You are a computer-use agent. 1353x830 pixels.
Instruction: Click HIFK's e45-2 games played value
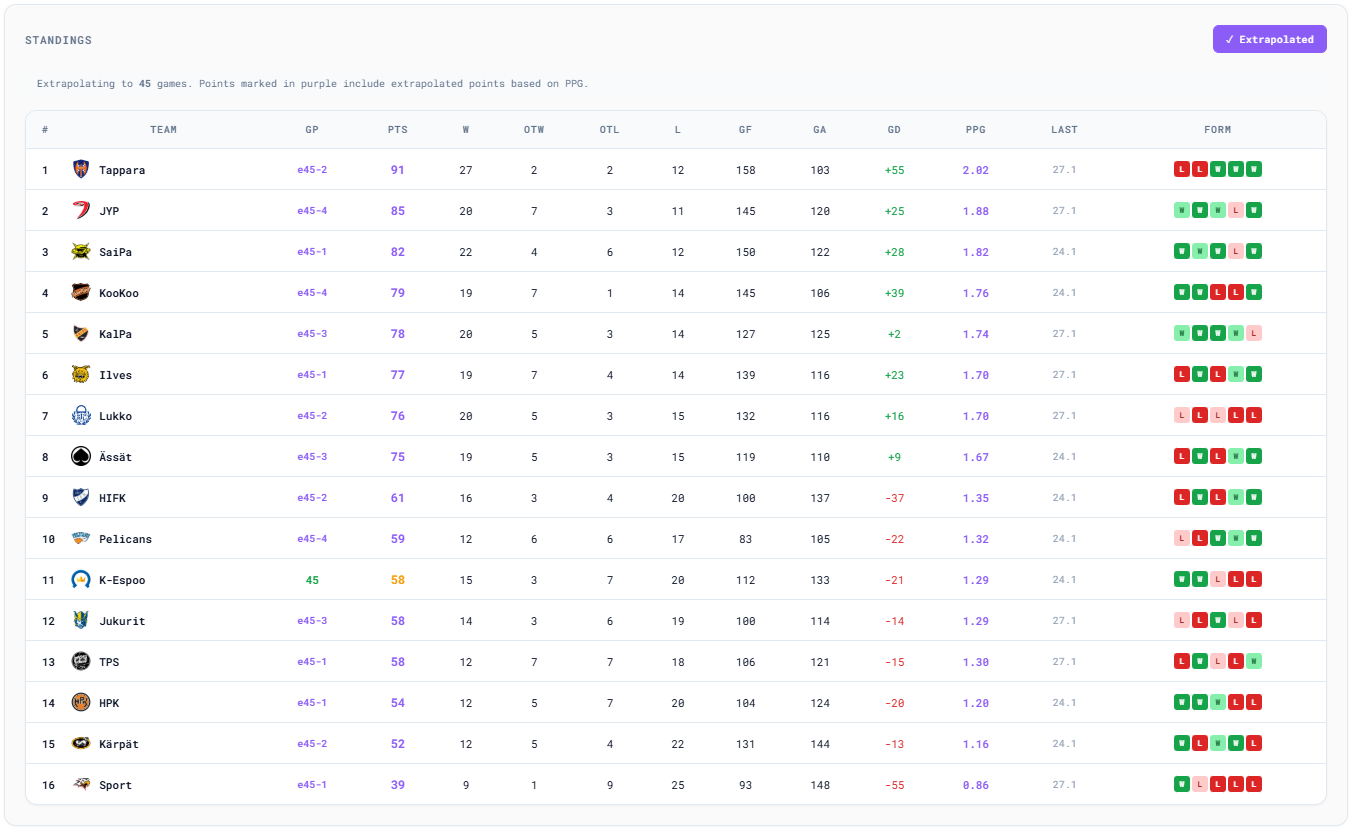[x=312, y=498]
